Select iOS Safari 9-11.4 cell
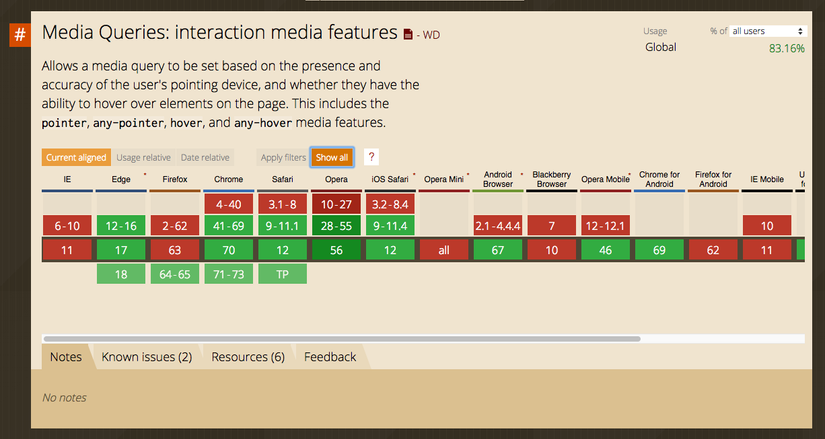 click(x=390, y=226)
